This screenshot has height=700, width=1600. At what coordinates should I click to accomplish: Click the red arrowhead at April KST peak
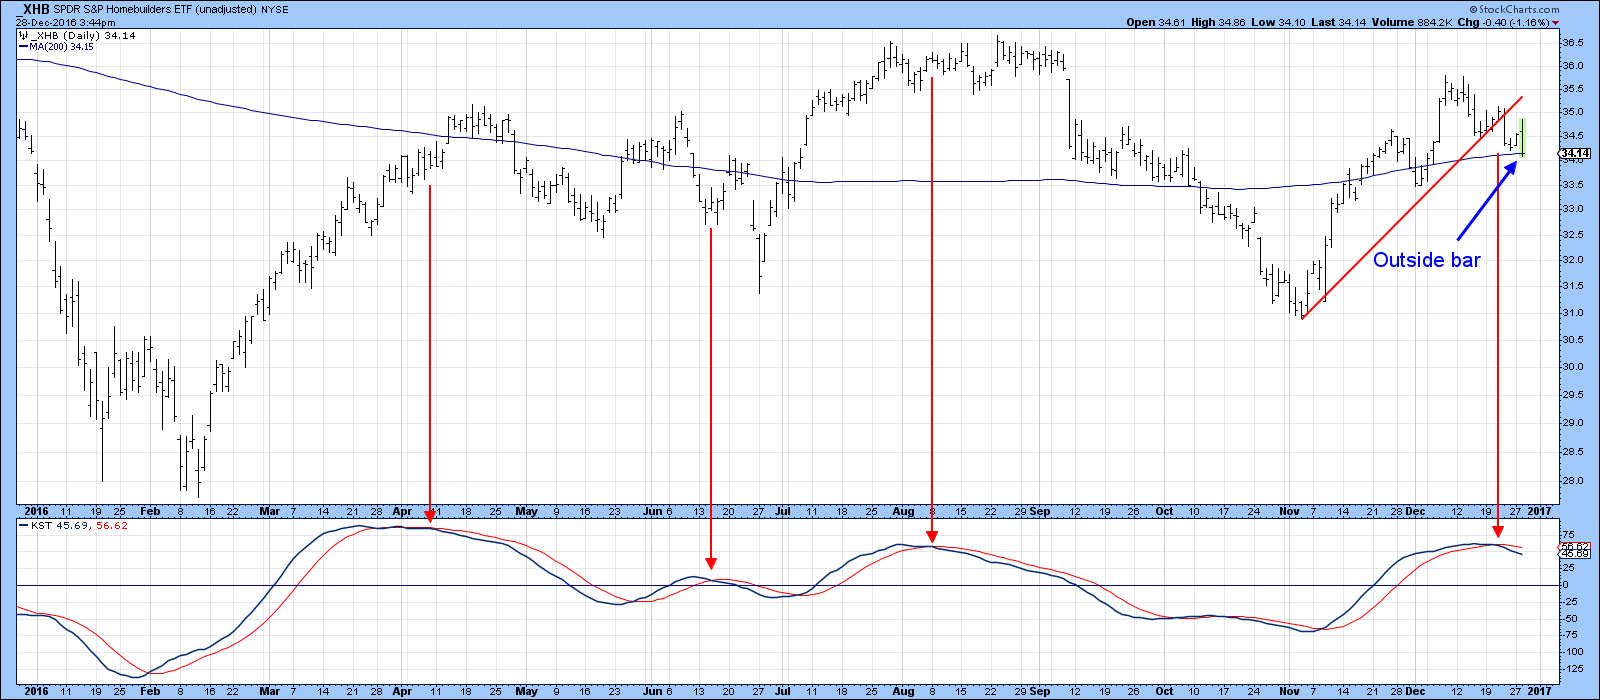click(x=430, y=515)
